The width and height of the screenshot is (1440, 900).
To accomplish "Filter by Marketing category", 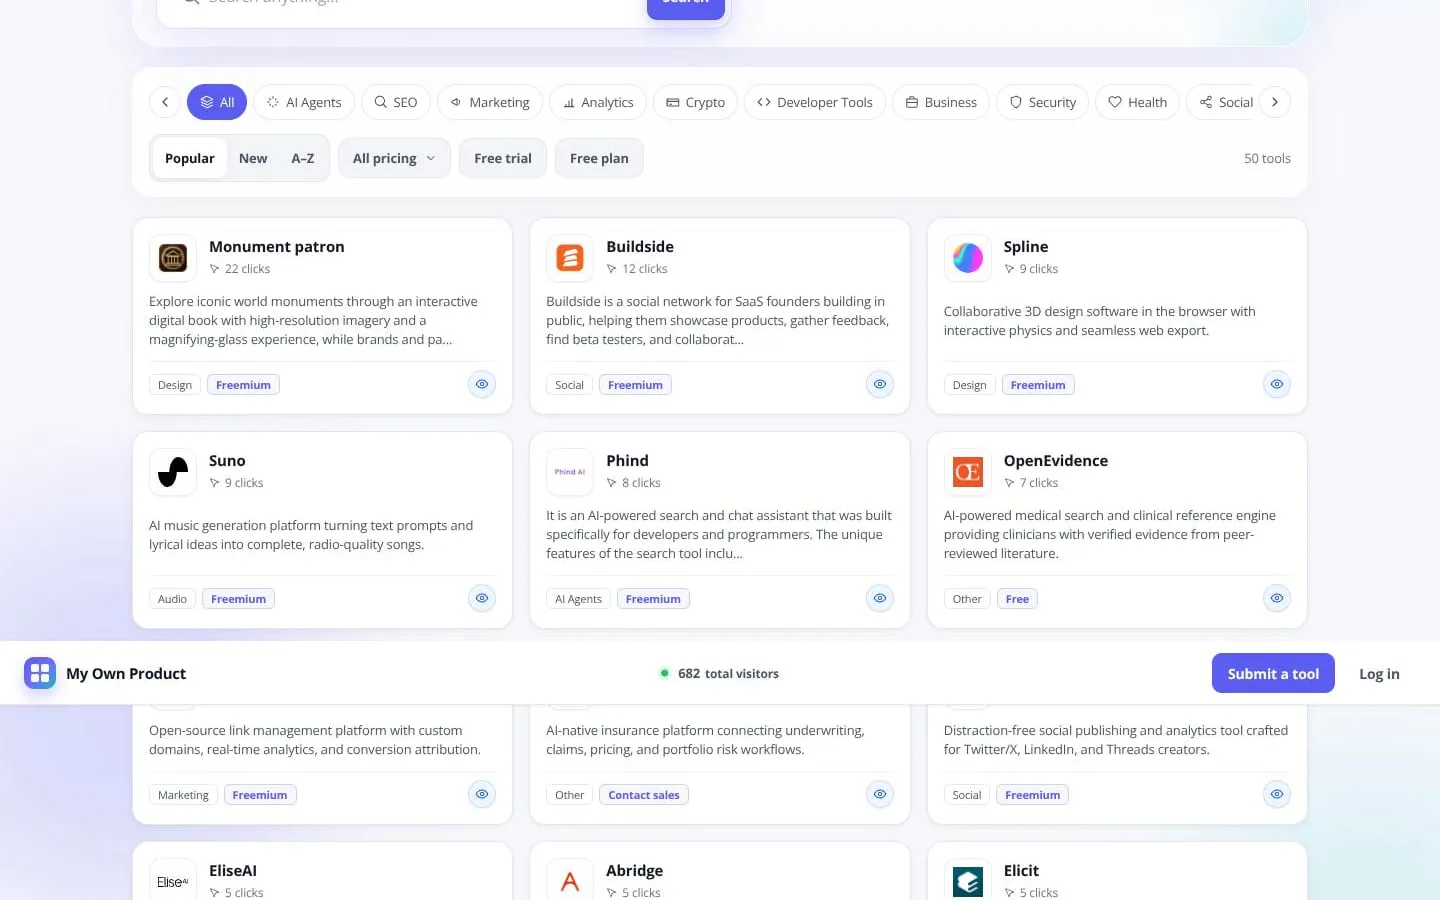I will [490, 102].
